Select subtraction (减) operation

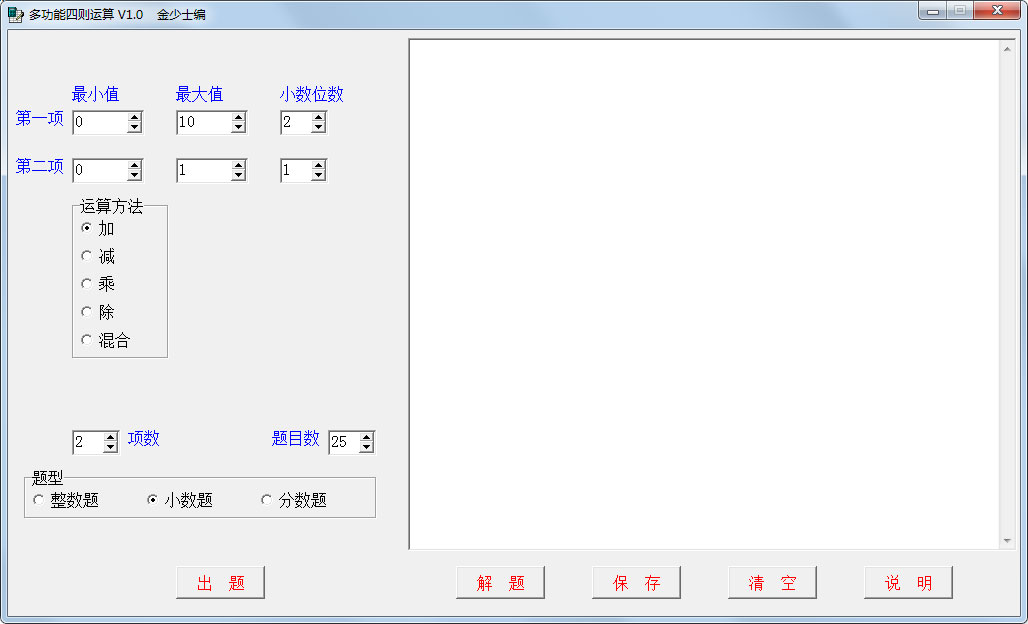[87, 256]
